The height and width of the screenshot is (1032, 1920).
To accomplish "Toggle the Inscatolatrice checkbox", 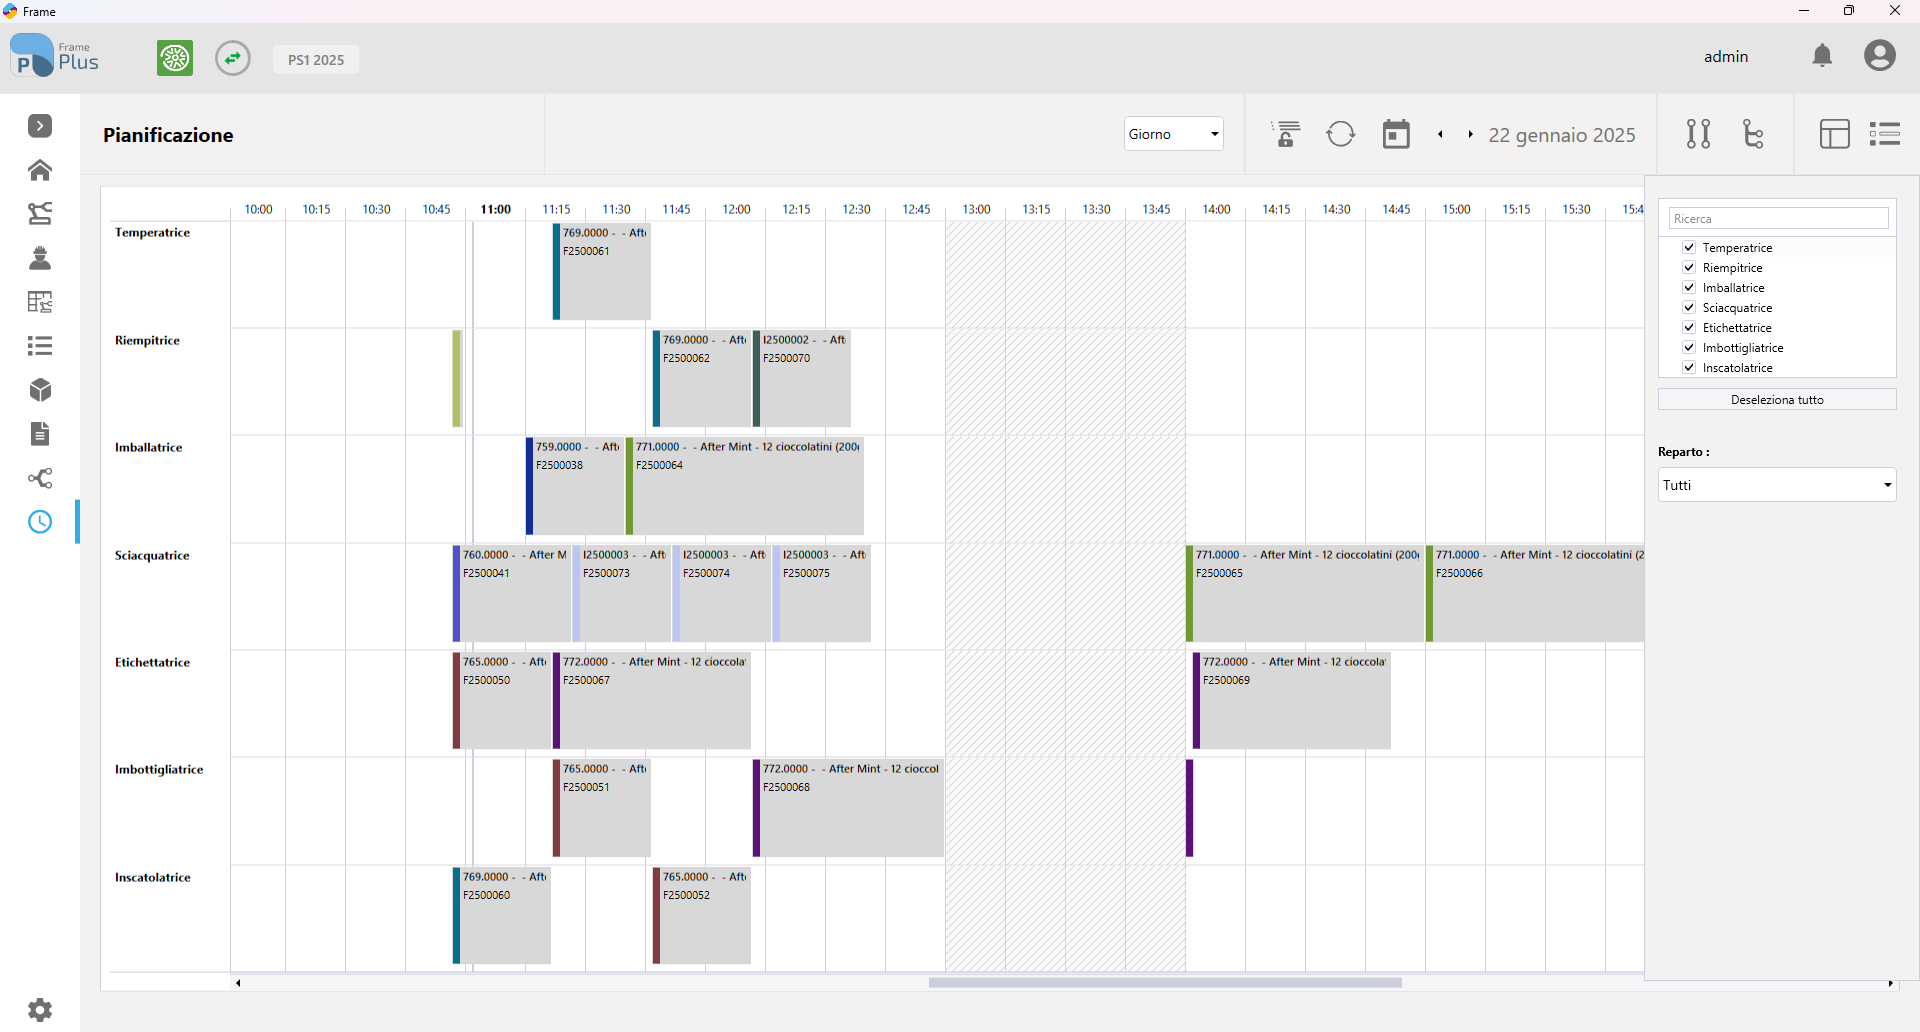I will coord(1689,367).
